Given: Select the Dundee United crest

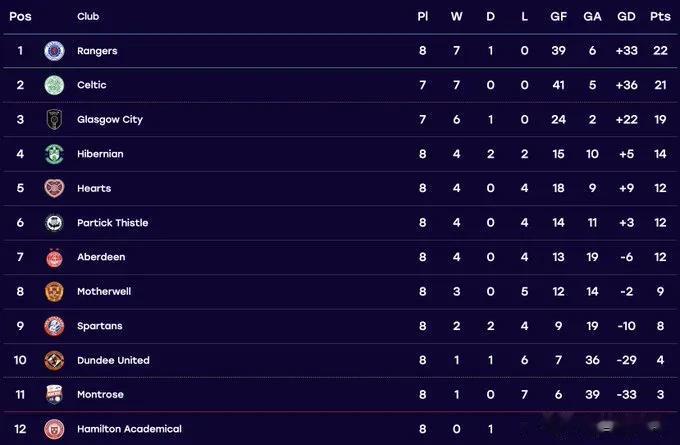Looking at the screenshot, I should (54, 360).
